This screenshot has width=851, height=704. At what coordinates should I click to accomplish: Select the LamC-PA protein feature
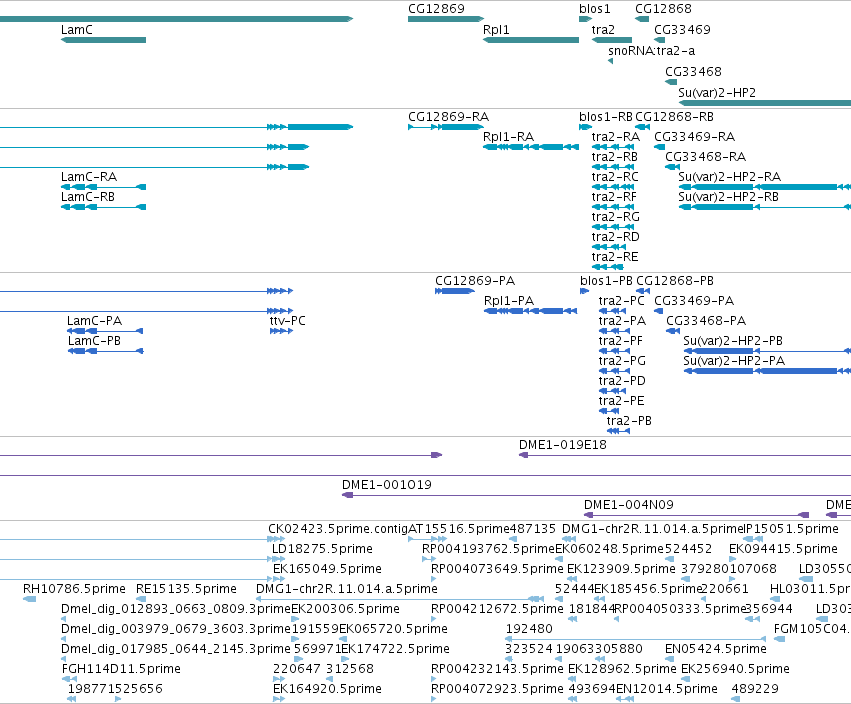coord(105,331)
